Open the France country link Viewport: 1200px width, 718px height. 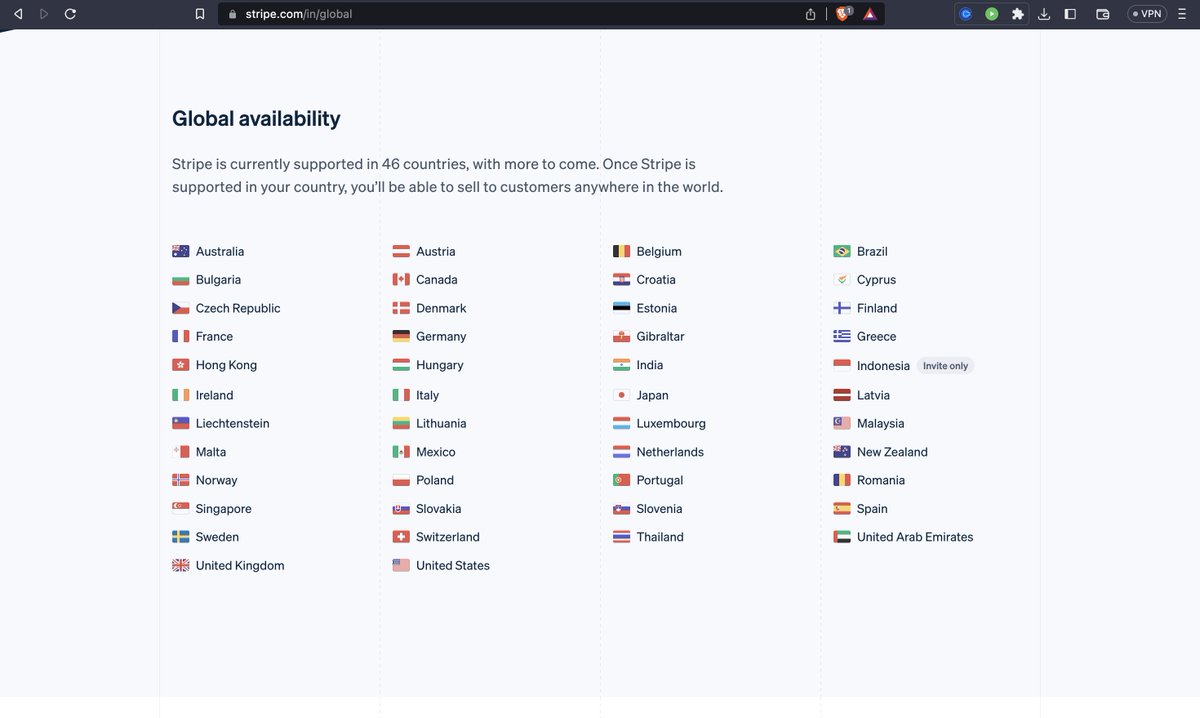214,336
